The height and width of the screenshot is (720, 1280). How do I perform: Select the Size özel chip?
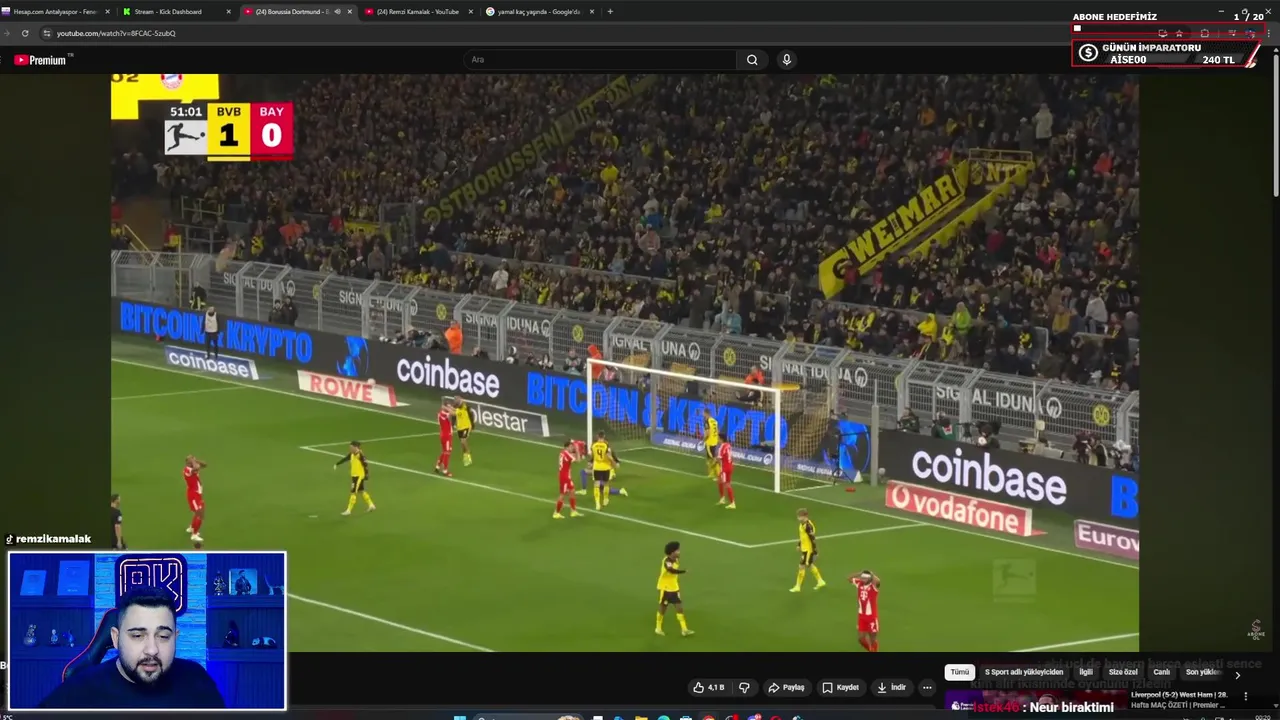1123,673
